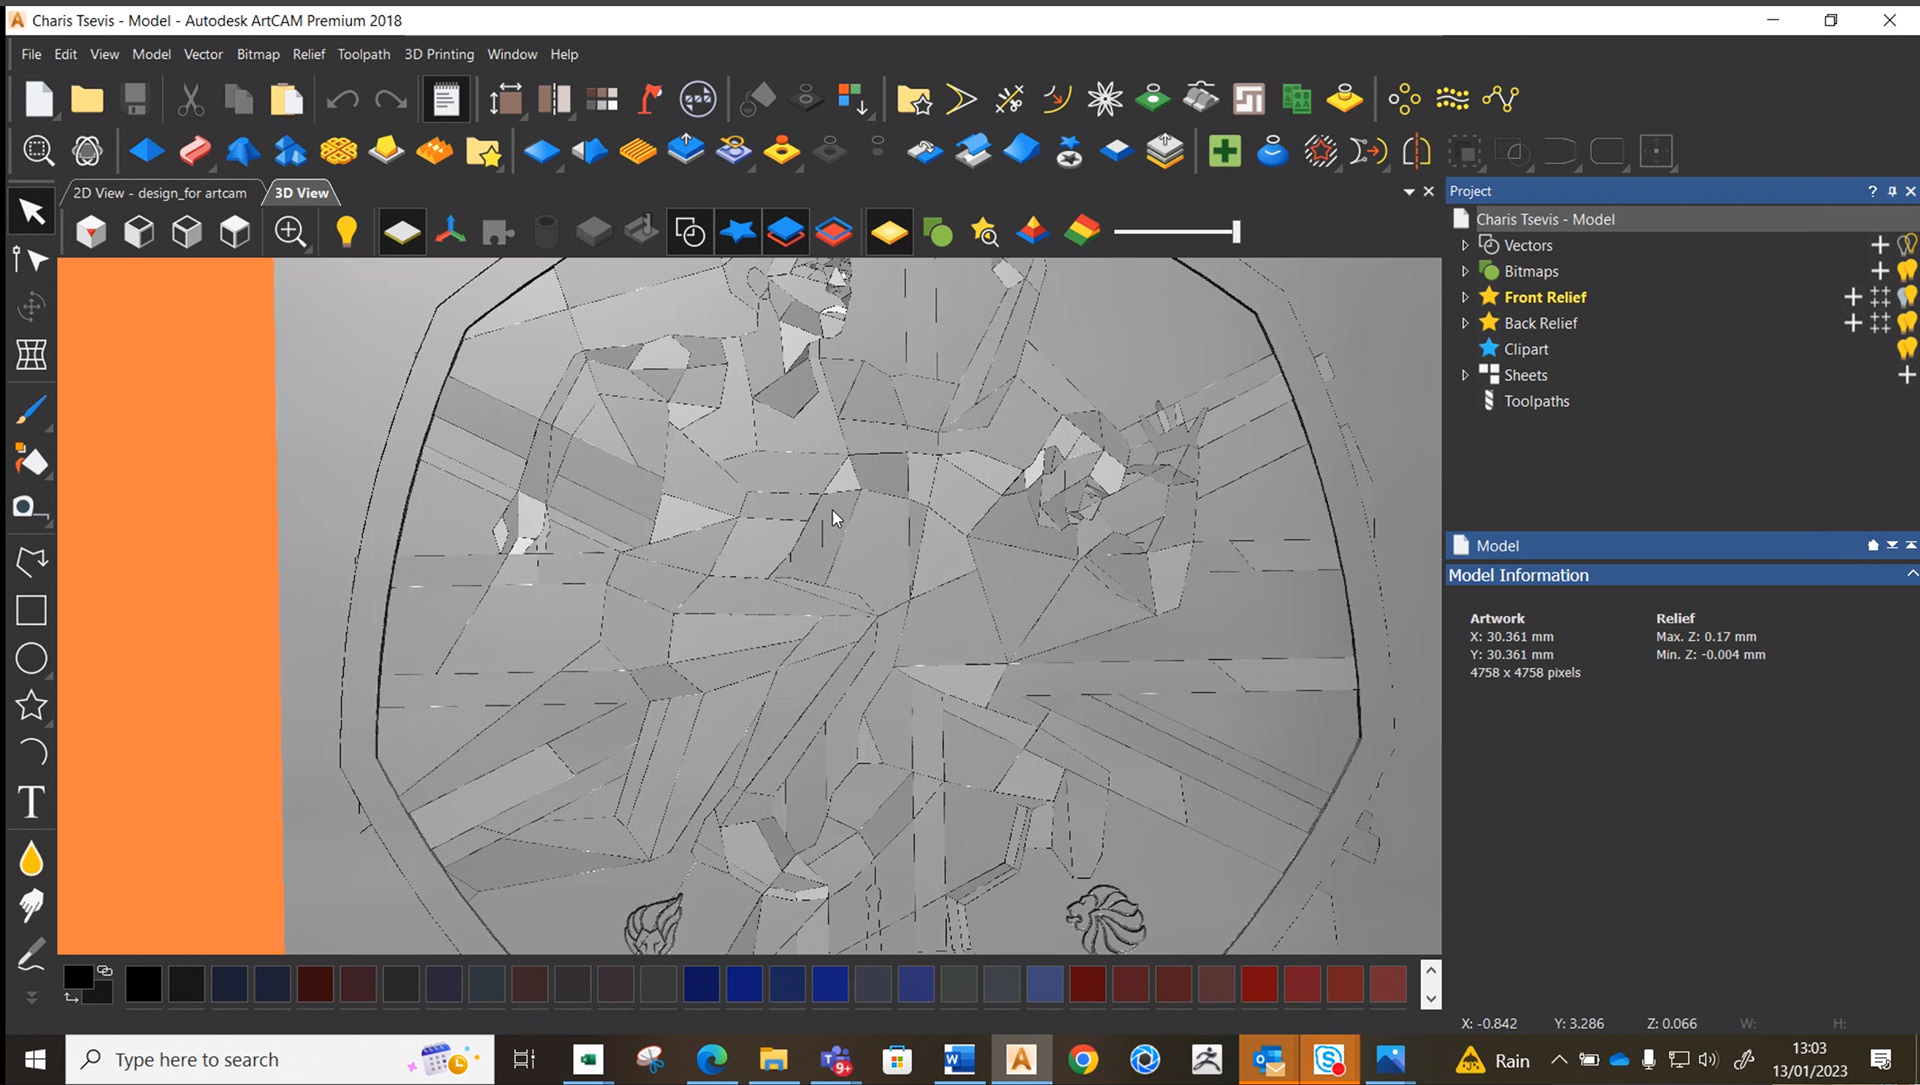Click the Scissors cut icon in the top toolbar
This screenshot has height=1085, width=1920.
click(190, 99)
